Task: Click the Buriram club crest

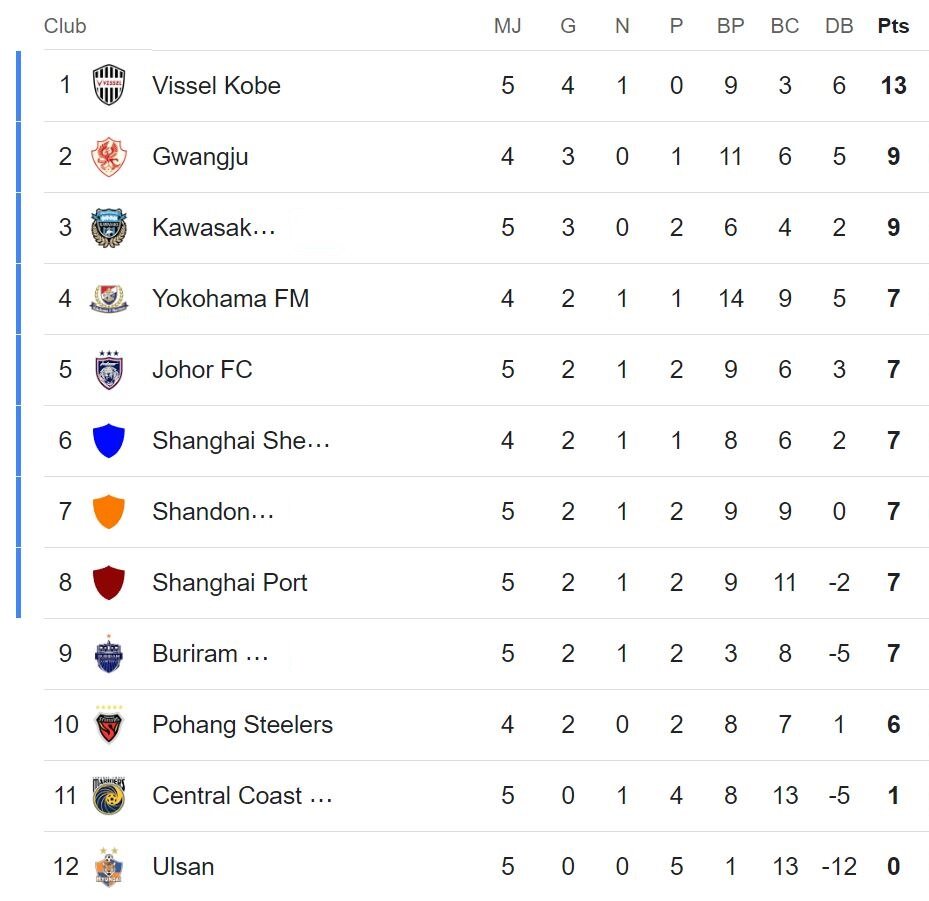Action: (108, 654)
